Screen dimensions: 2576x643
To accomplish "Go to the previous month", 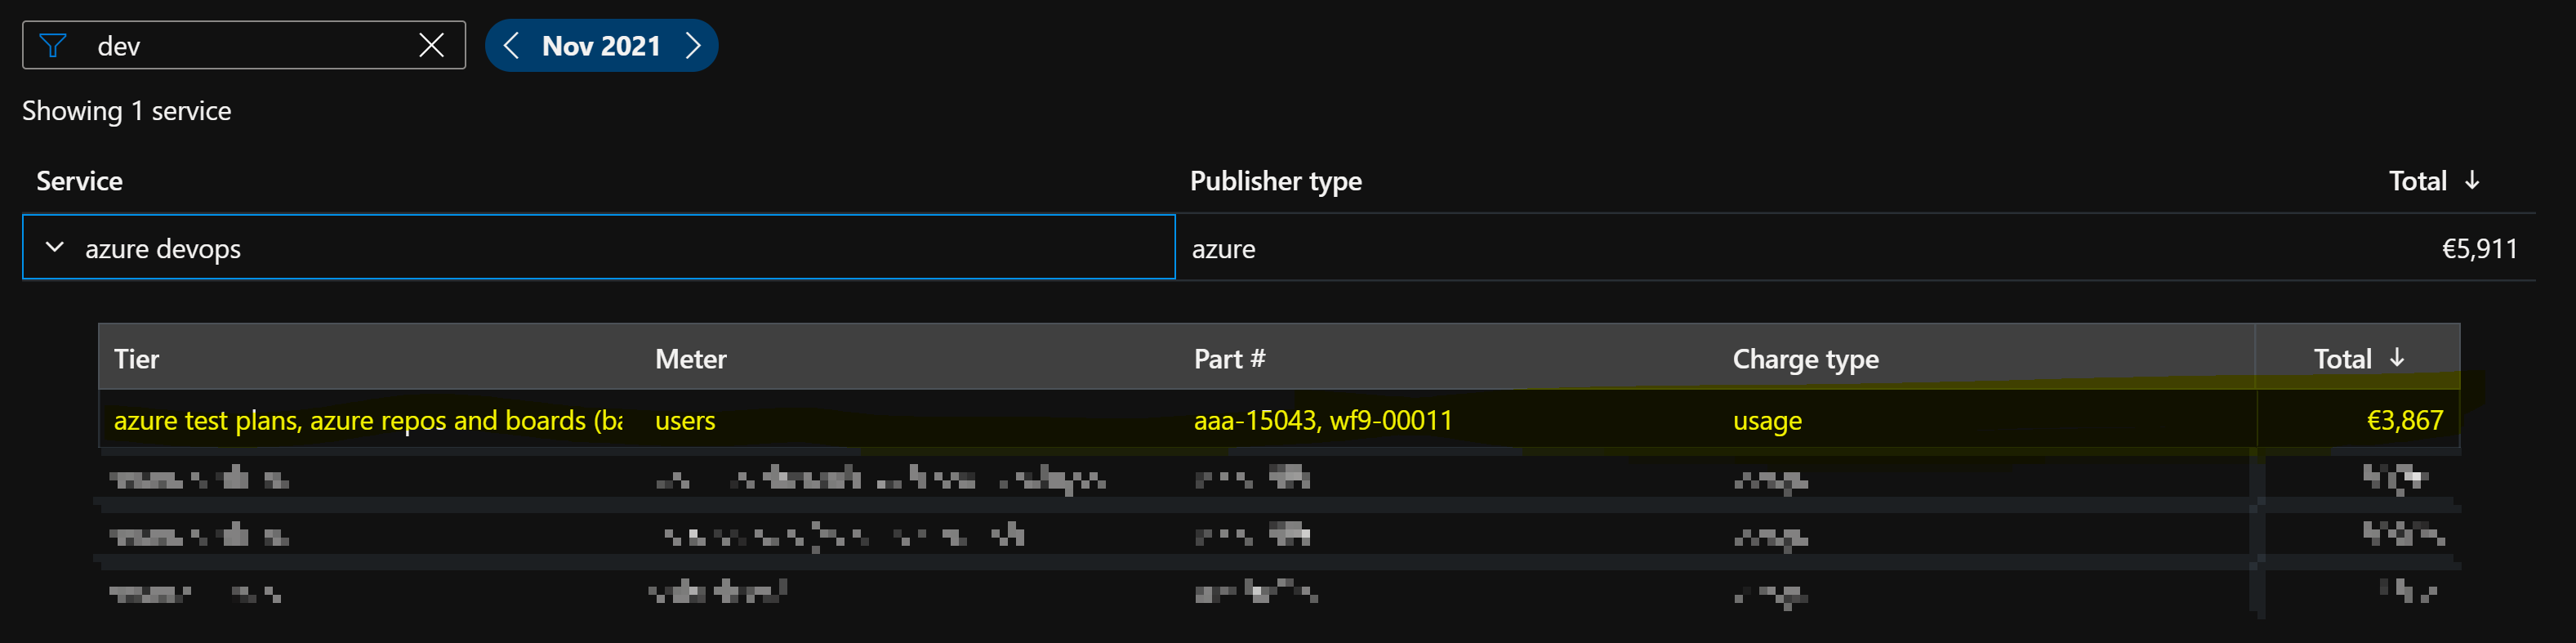I will point(511,46).
